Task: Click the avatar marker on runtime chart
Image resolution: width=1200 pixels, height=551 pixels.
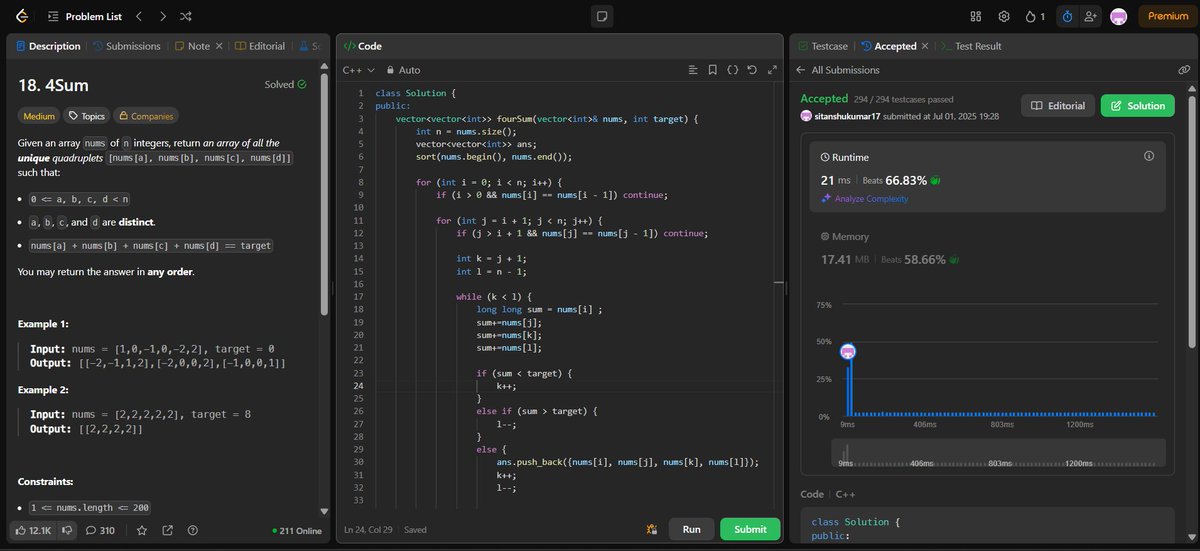Action: pos(848,351)
